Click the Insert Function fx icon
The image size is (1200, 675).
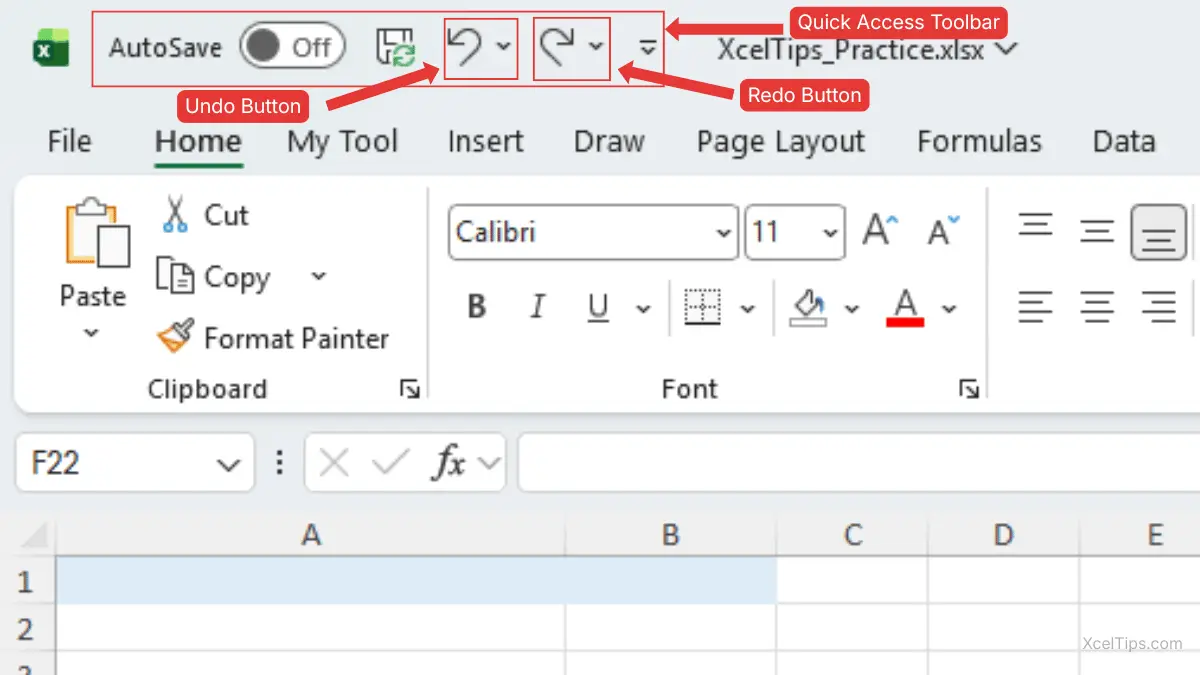coord(449,463)
